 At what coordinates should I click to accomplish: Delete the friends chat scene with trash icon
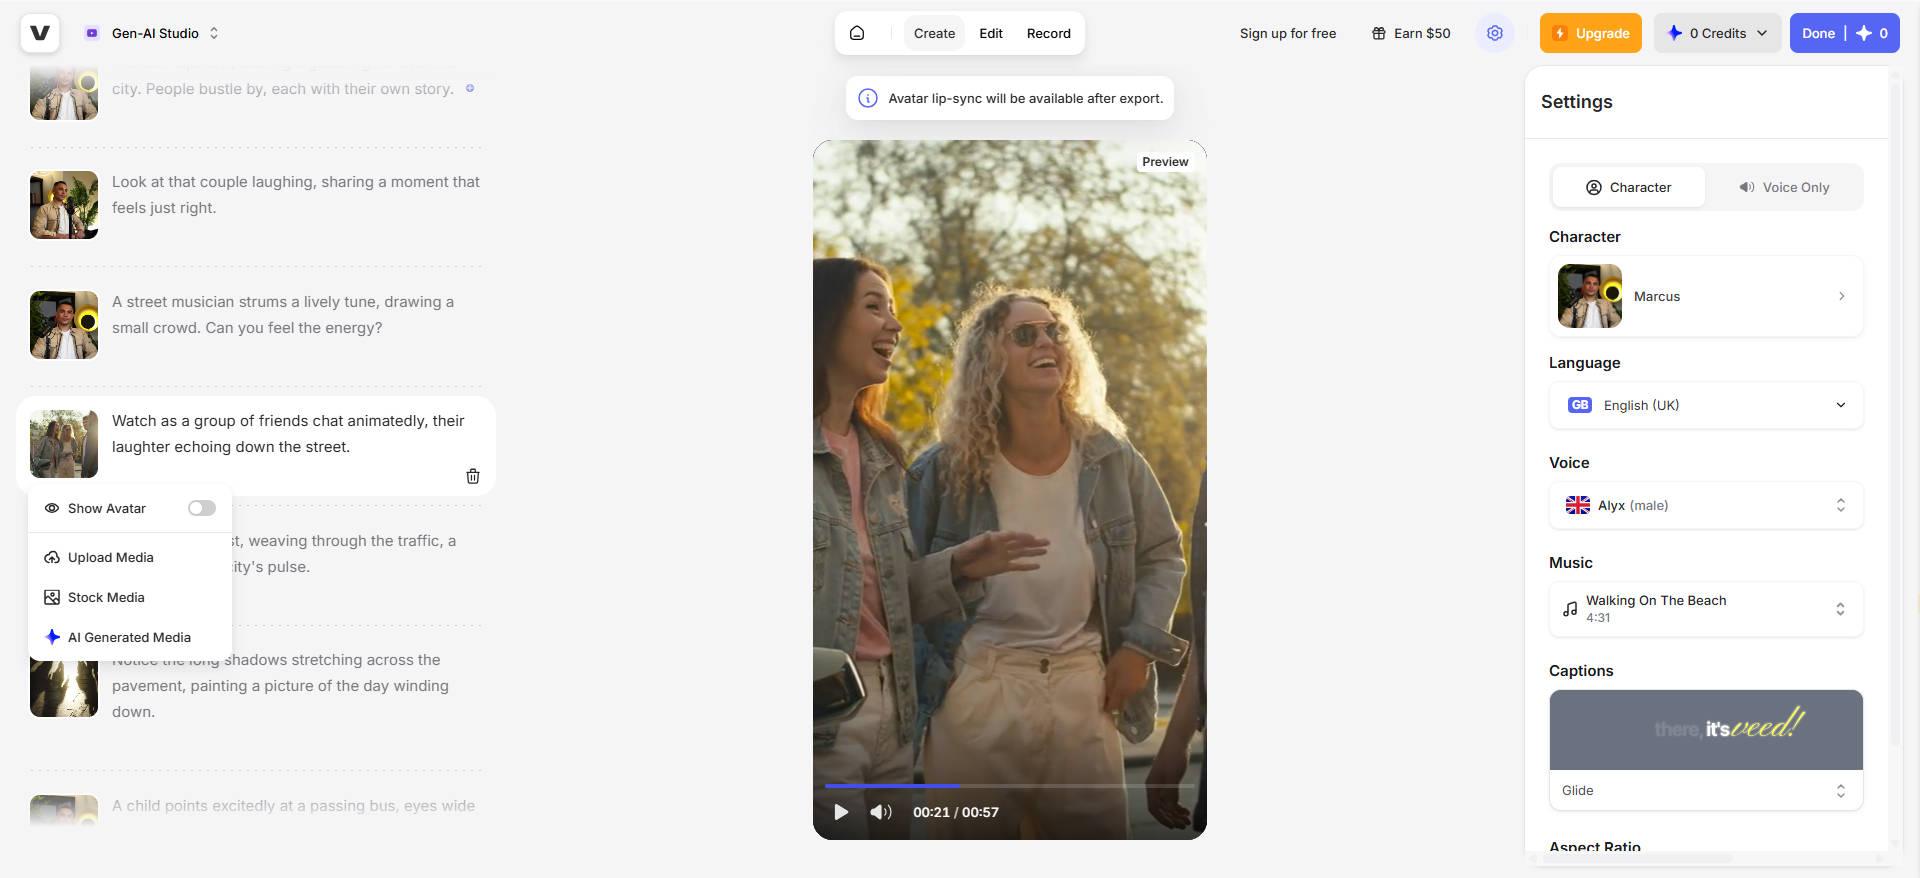point(473,476)
